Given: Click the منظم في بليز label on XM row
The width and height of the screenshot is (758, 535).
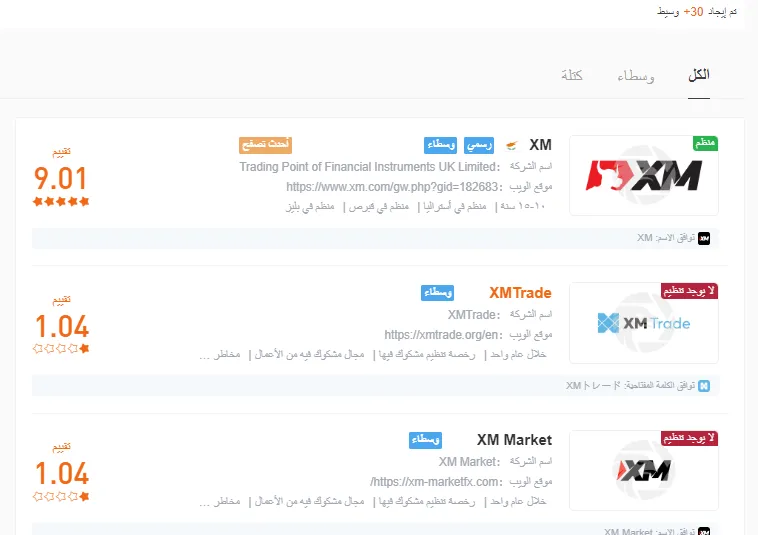Looking at the screenshot, I should click(x=310, y=206).
